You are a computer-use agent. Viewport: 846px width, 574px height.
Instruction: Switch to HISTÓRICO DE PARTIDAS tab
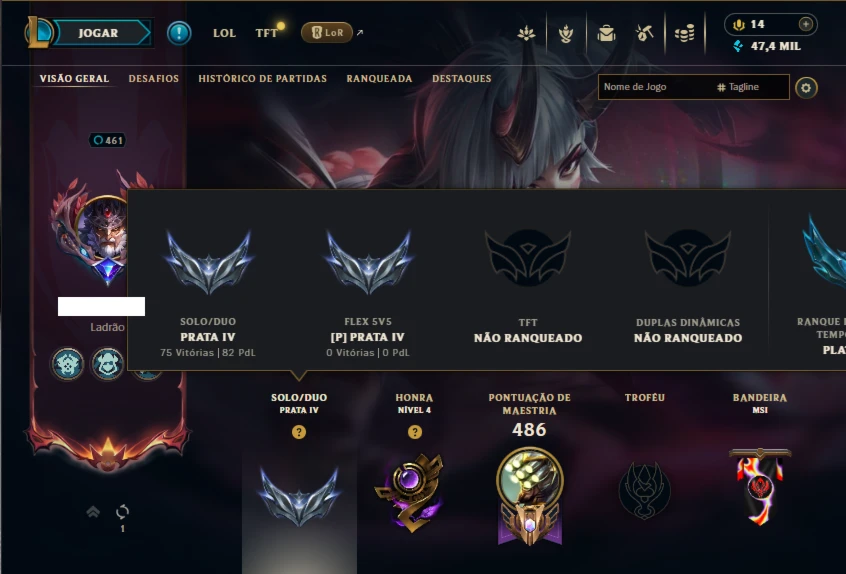(x=263, y=79)
